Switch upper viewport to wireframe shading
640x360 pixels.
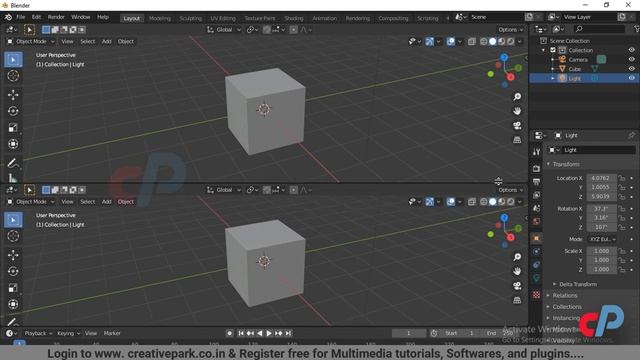[484, 42]
